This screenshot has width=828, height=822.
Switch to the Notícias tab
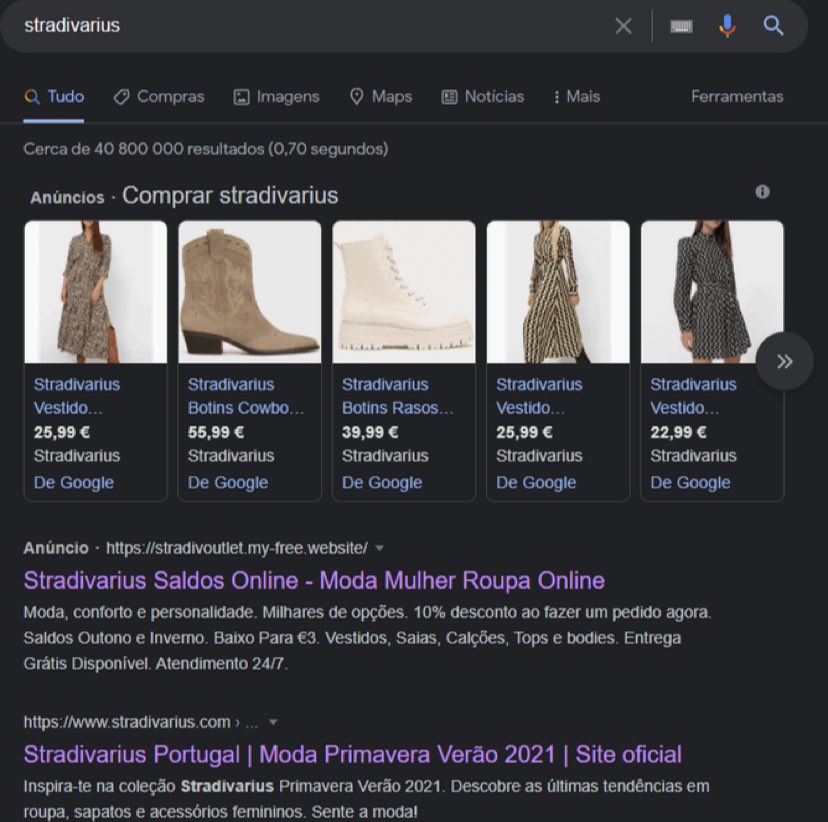[483, 97]
